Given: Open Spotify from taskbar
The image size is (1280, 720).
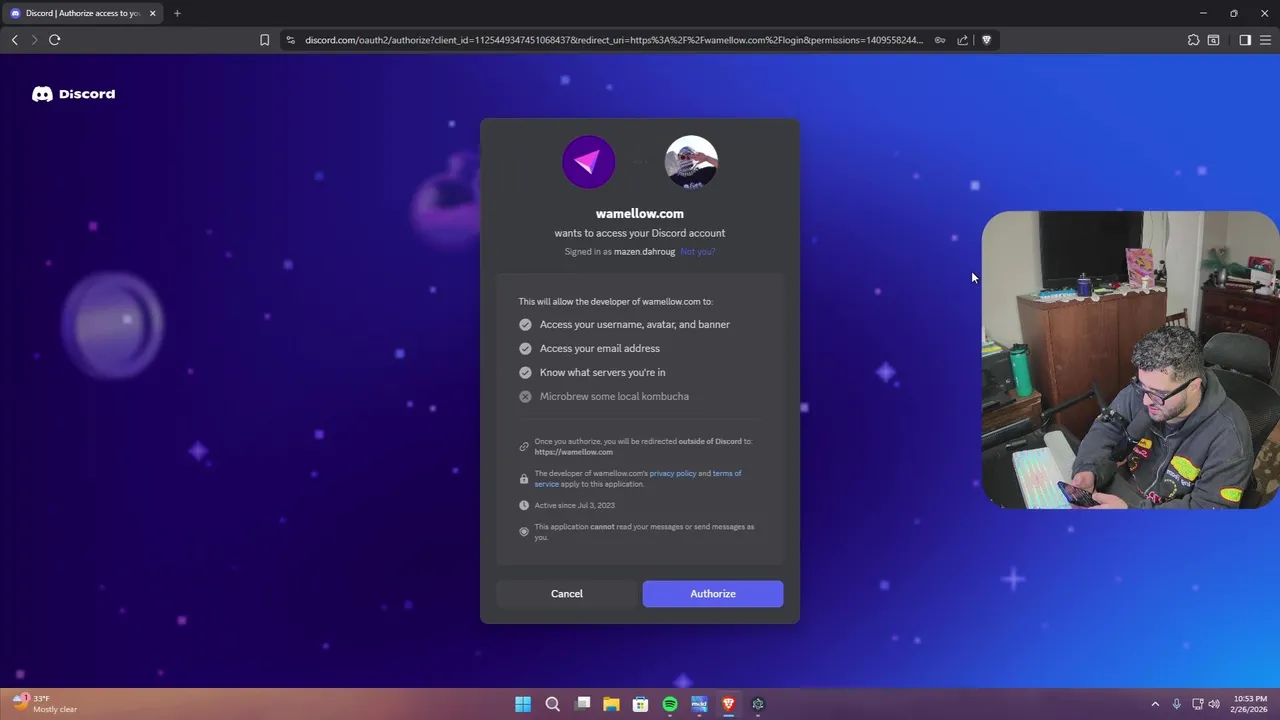Looking at the screenshot, I should [x=670, y=704].
